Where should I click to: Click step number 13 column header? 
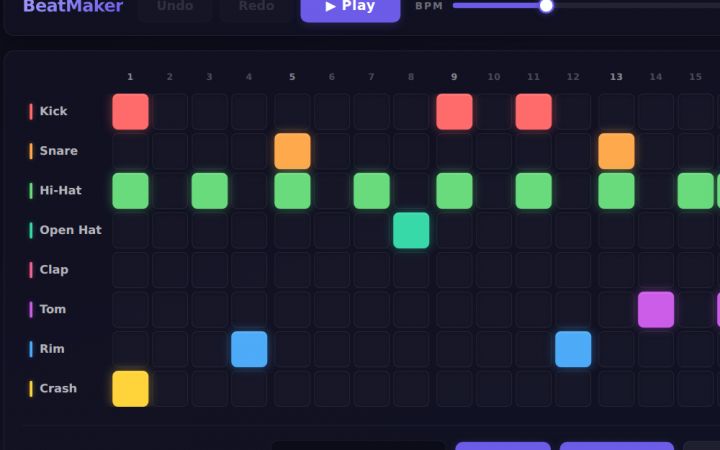coord(616,77)
